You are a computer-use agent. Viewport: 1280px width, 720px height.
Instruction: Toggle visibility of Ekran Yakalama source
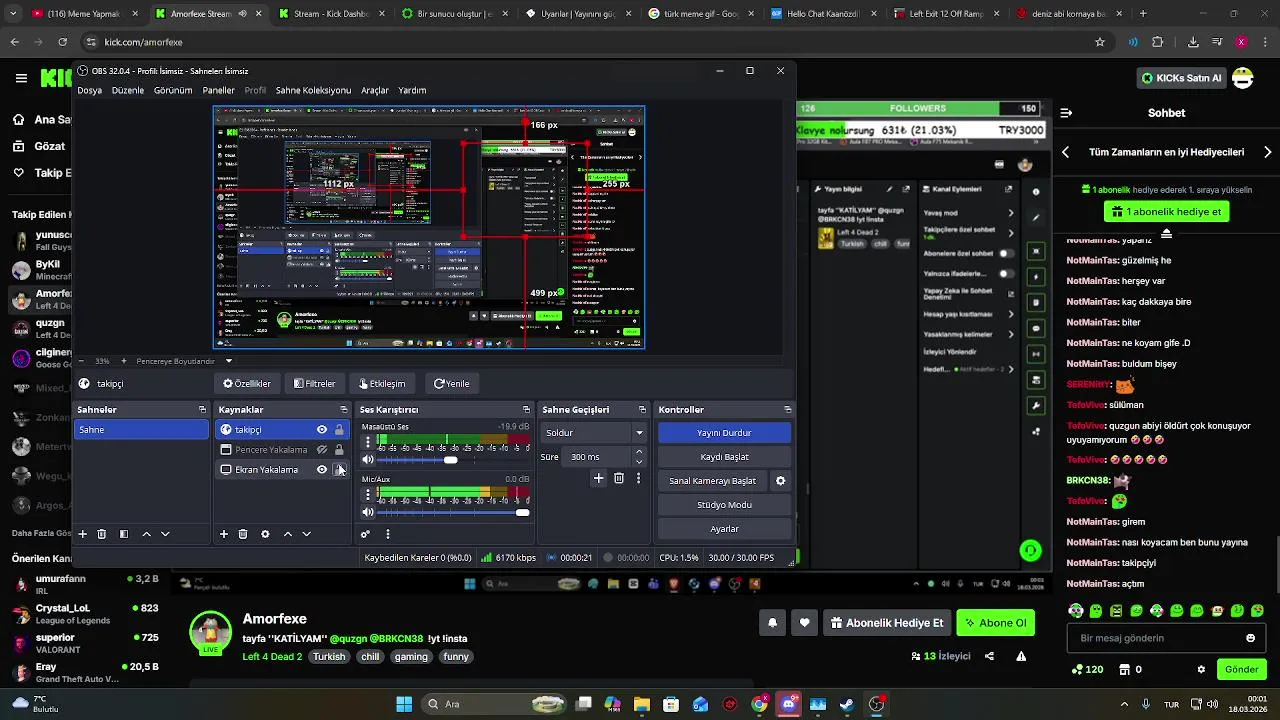click(322, 470)
